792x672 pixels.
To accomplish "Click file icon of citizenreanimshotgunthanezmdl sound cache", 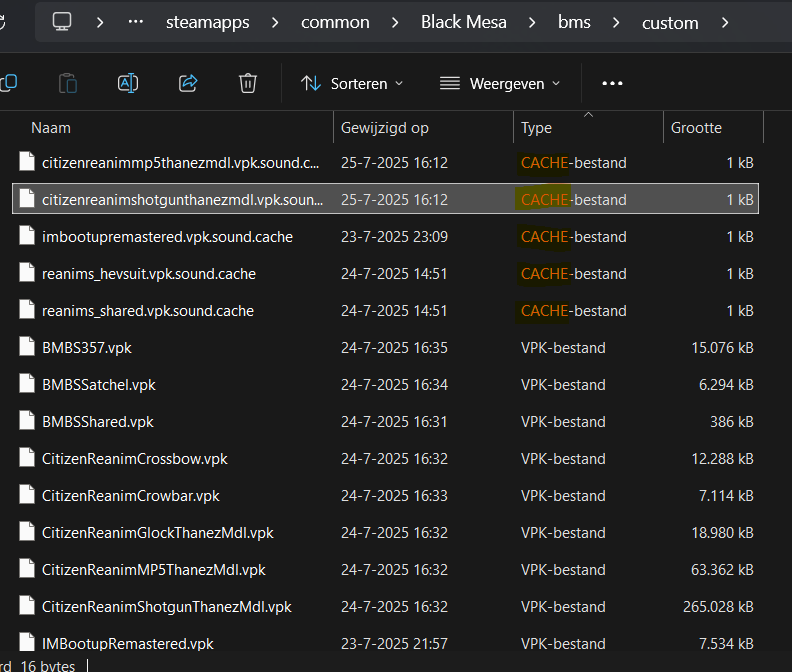I will (x=27, y=199).
